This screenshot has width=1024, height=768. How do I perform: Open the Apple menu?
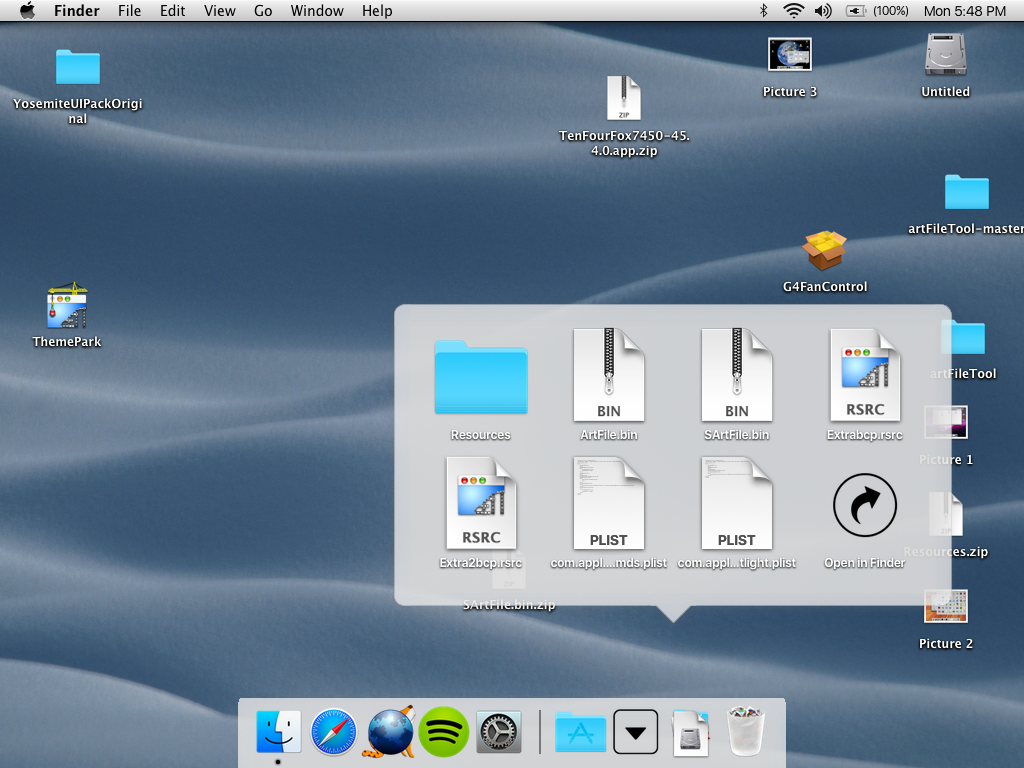click(x=27, y=10)
